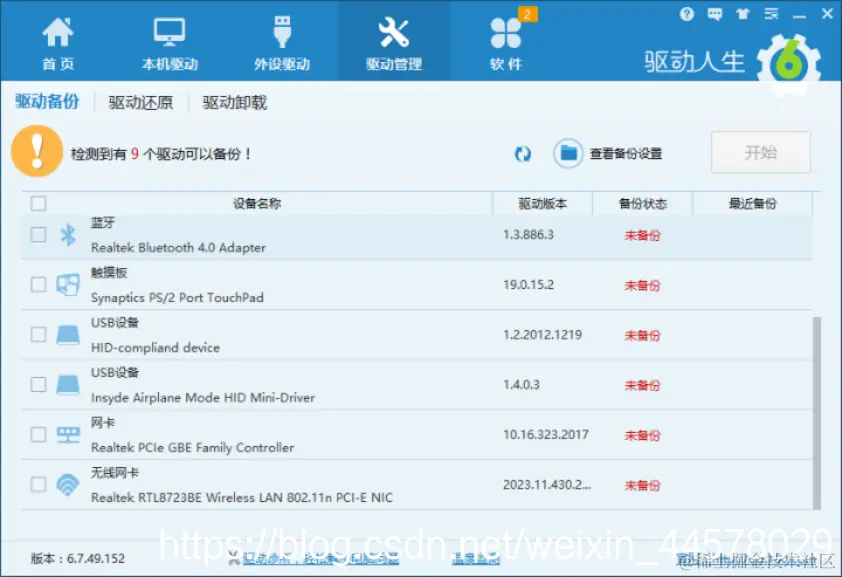The width and height of the screenshot is (842, 577).
Task: Toggle the select-all checkbox in header
Action: [38, 203]
